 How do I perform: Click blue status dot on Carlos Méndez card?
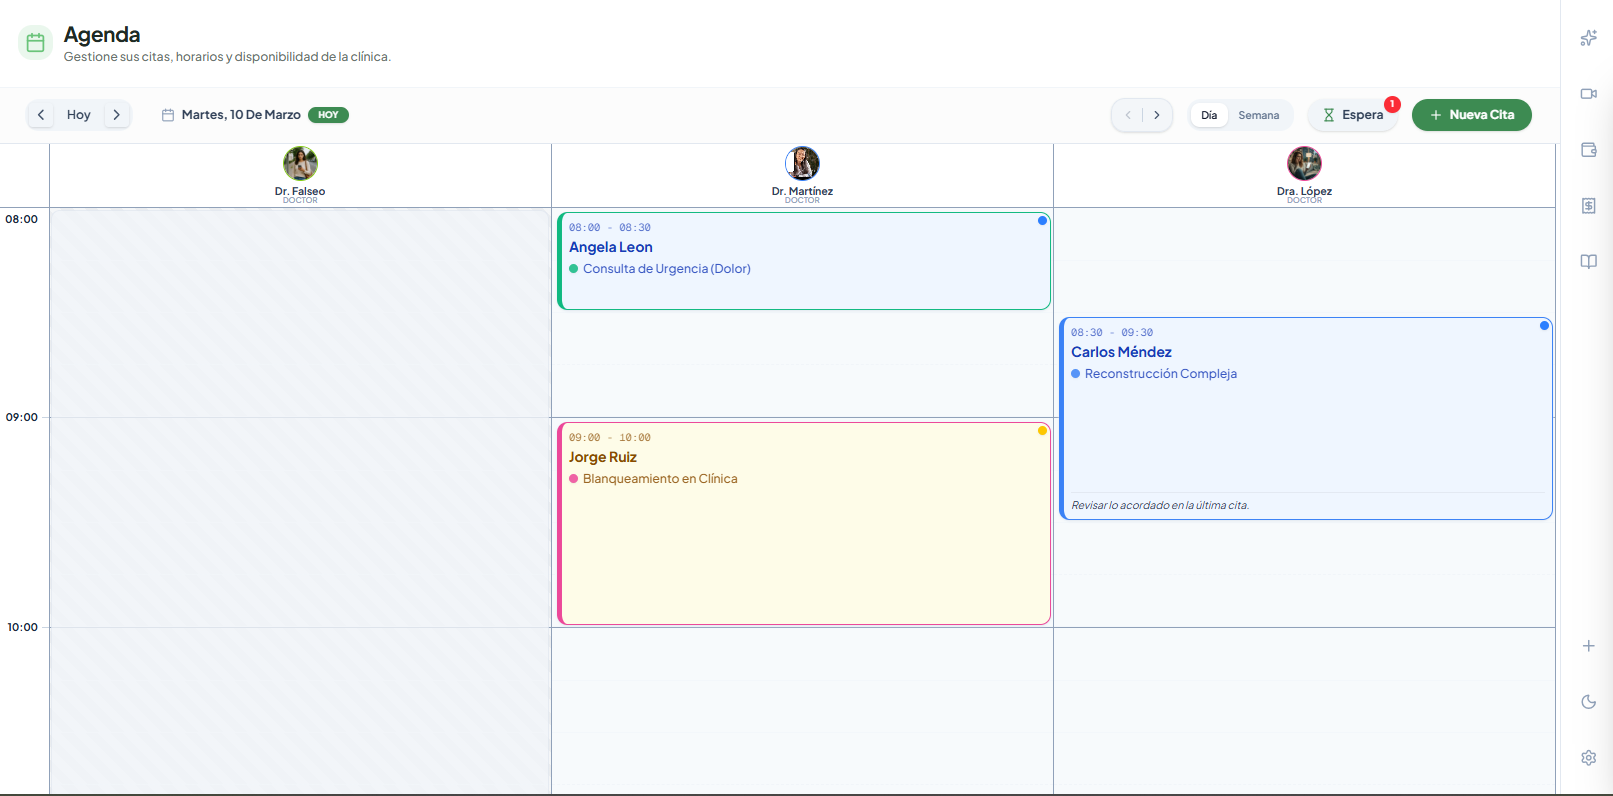1544,326
